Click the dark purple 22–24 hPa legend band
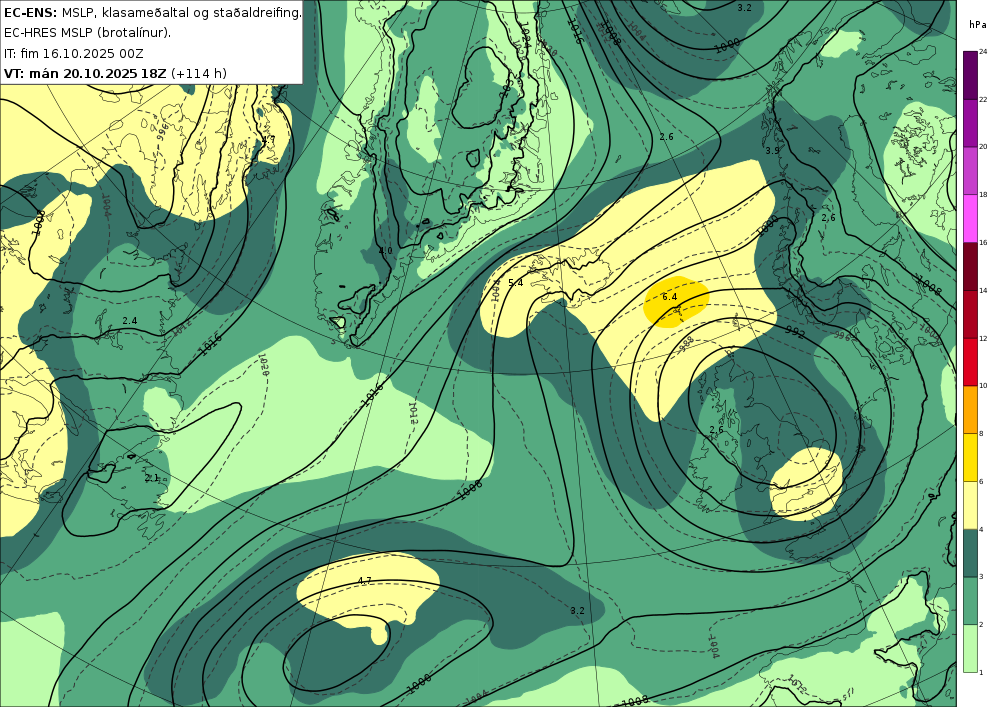Viewport: 1000px width, 707px height. (970, 75)
